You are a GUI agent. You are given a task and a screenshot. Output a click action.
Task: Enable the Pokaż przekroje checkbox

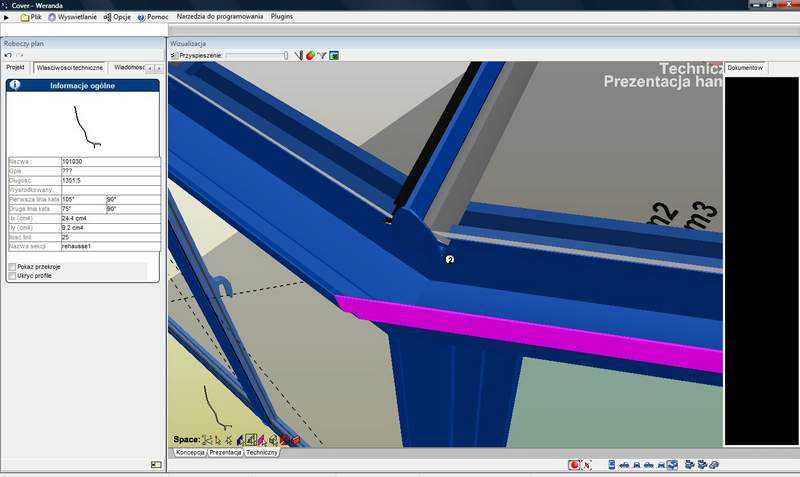(12, 267)
